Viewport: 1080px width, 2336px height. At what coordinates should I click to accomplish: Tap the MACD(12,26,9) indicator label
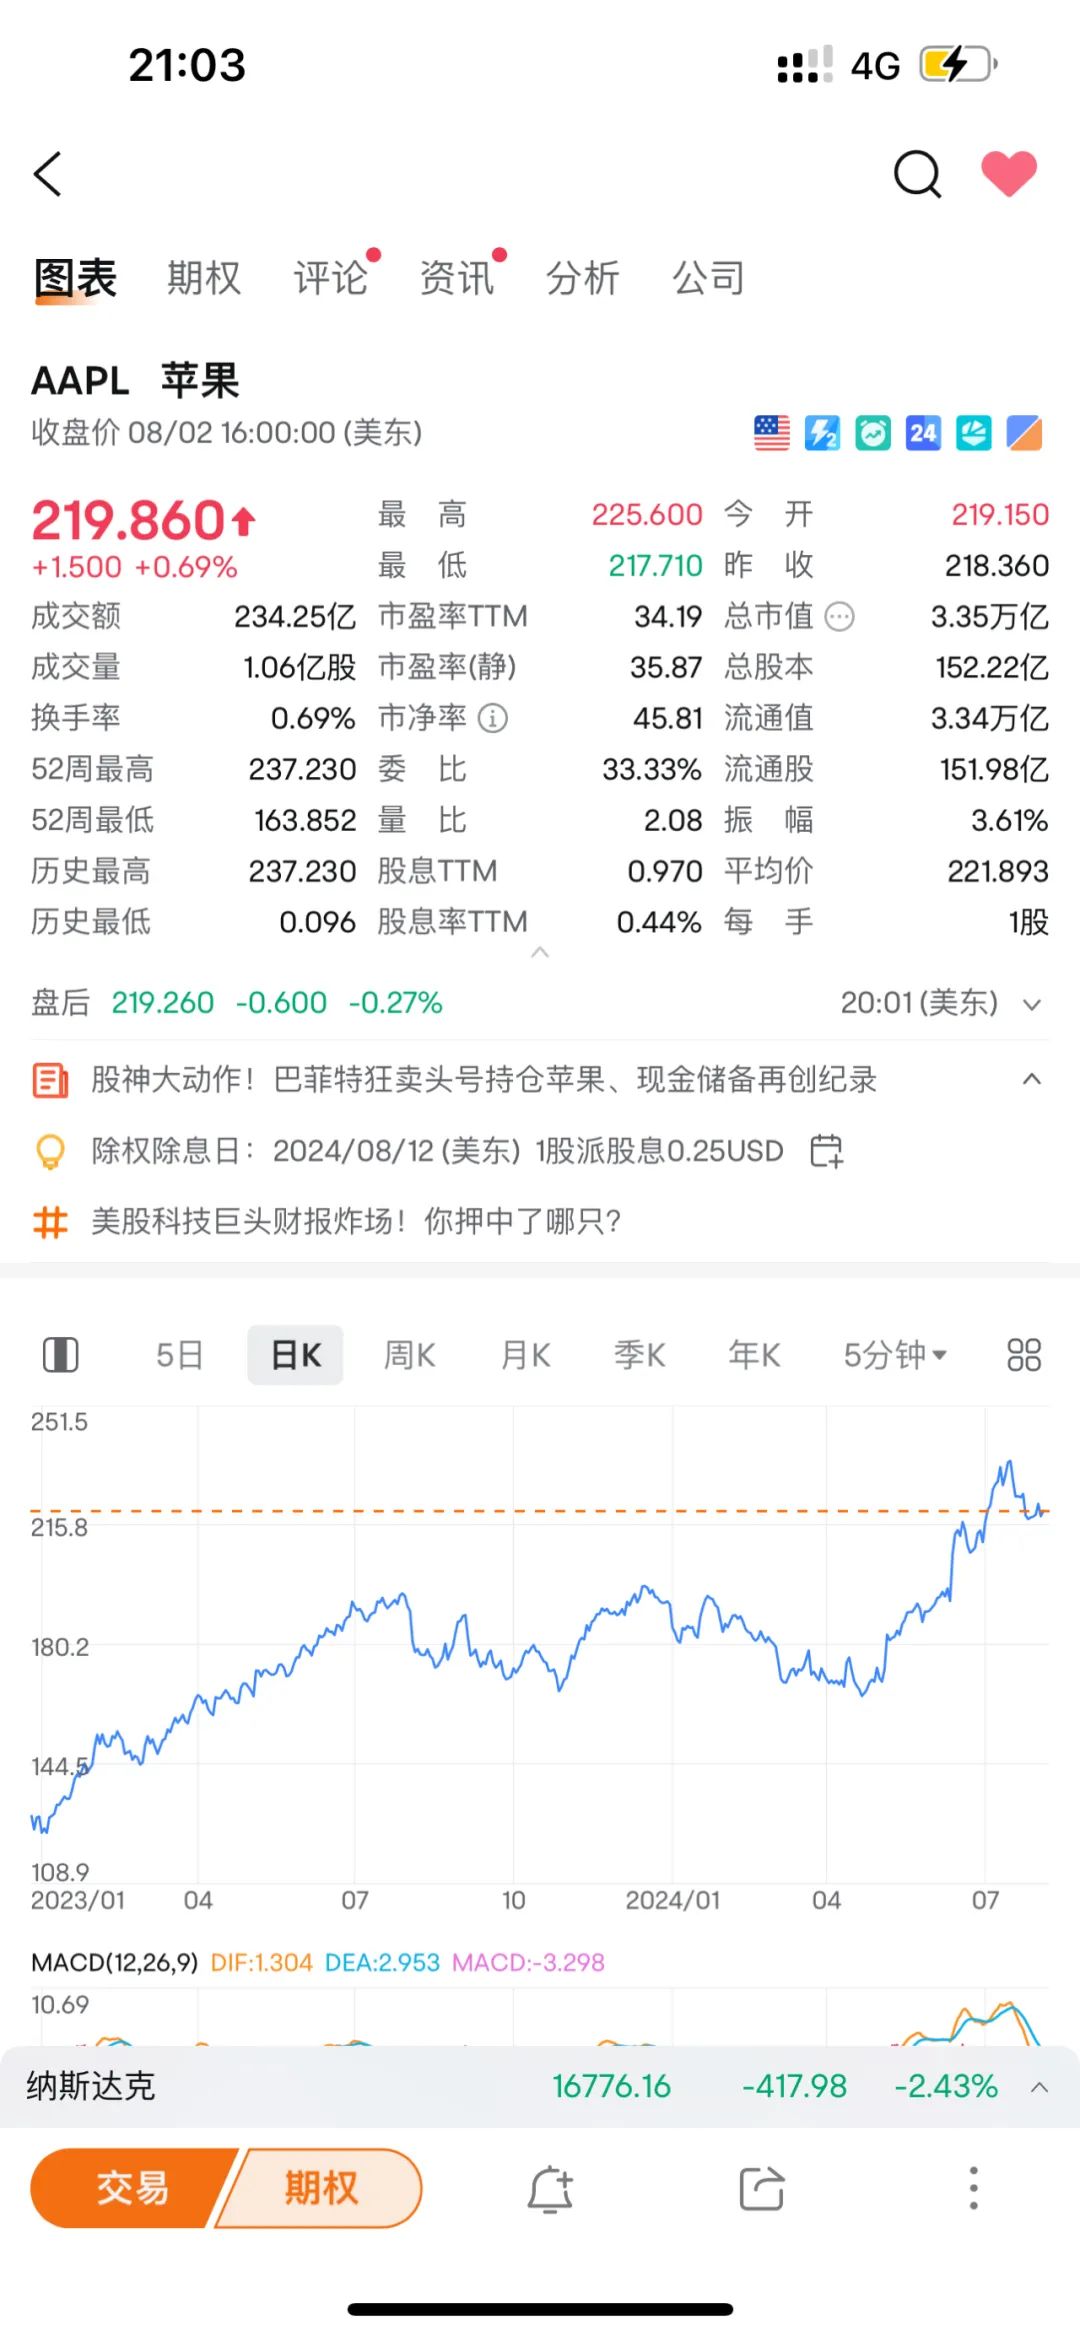pos(115,1962)
